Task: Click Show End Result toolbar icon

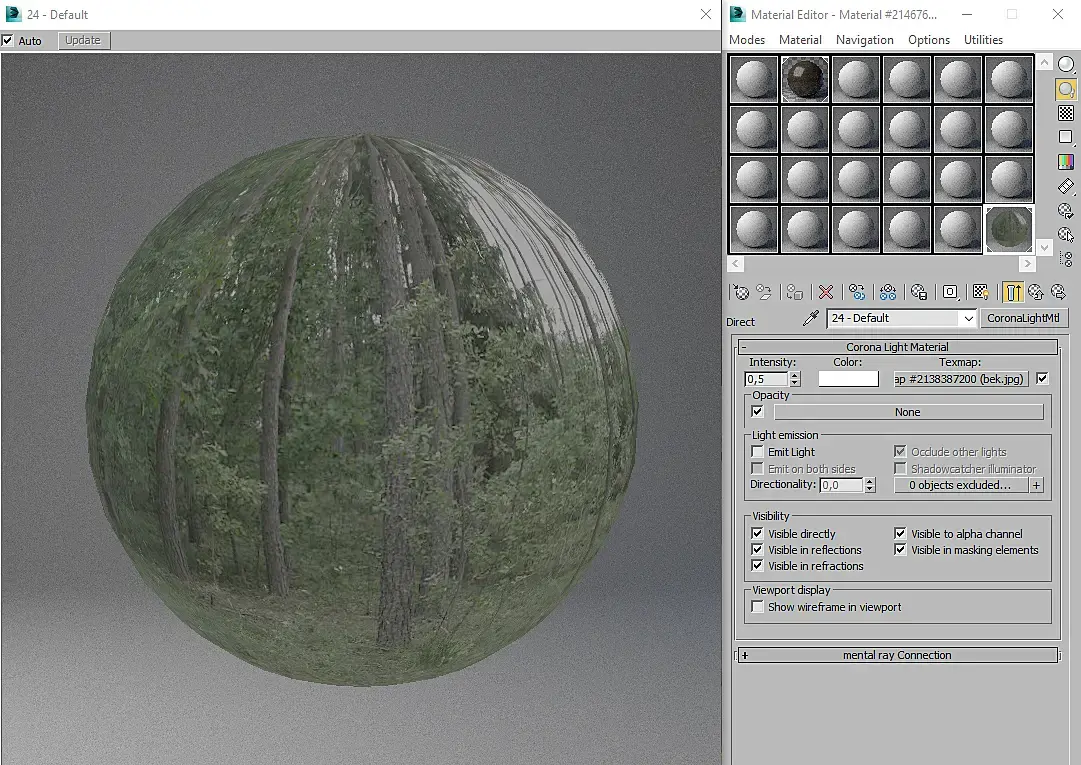Action: point(1013,292)
